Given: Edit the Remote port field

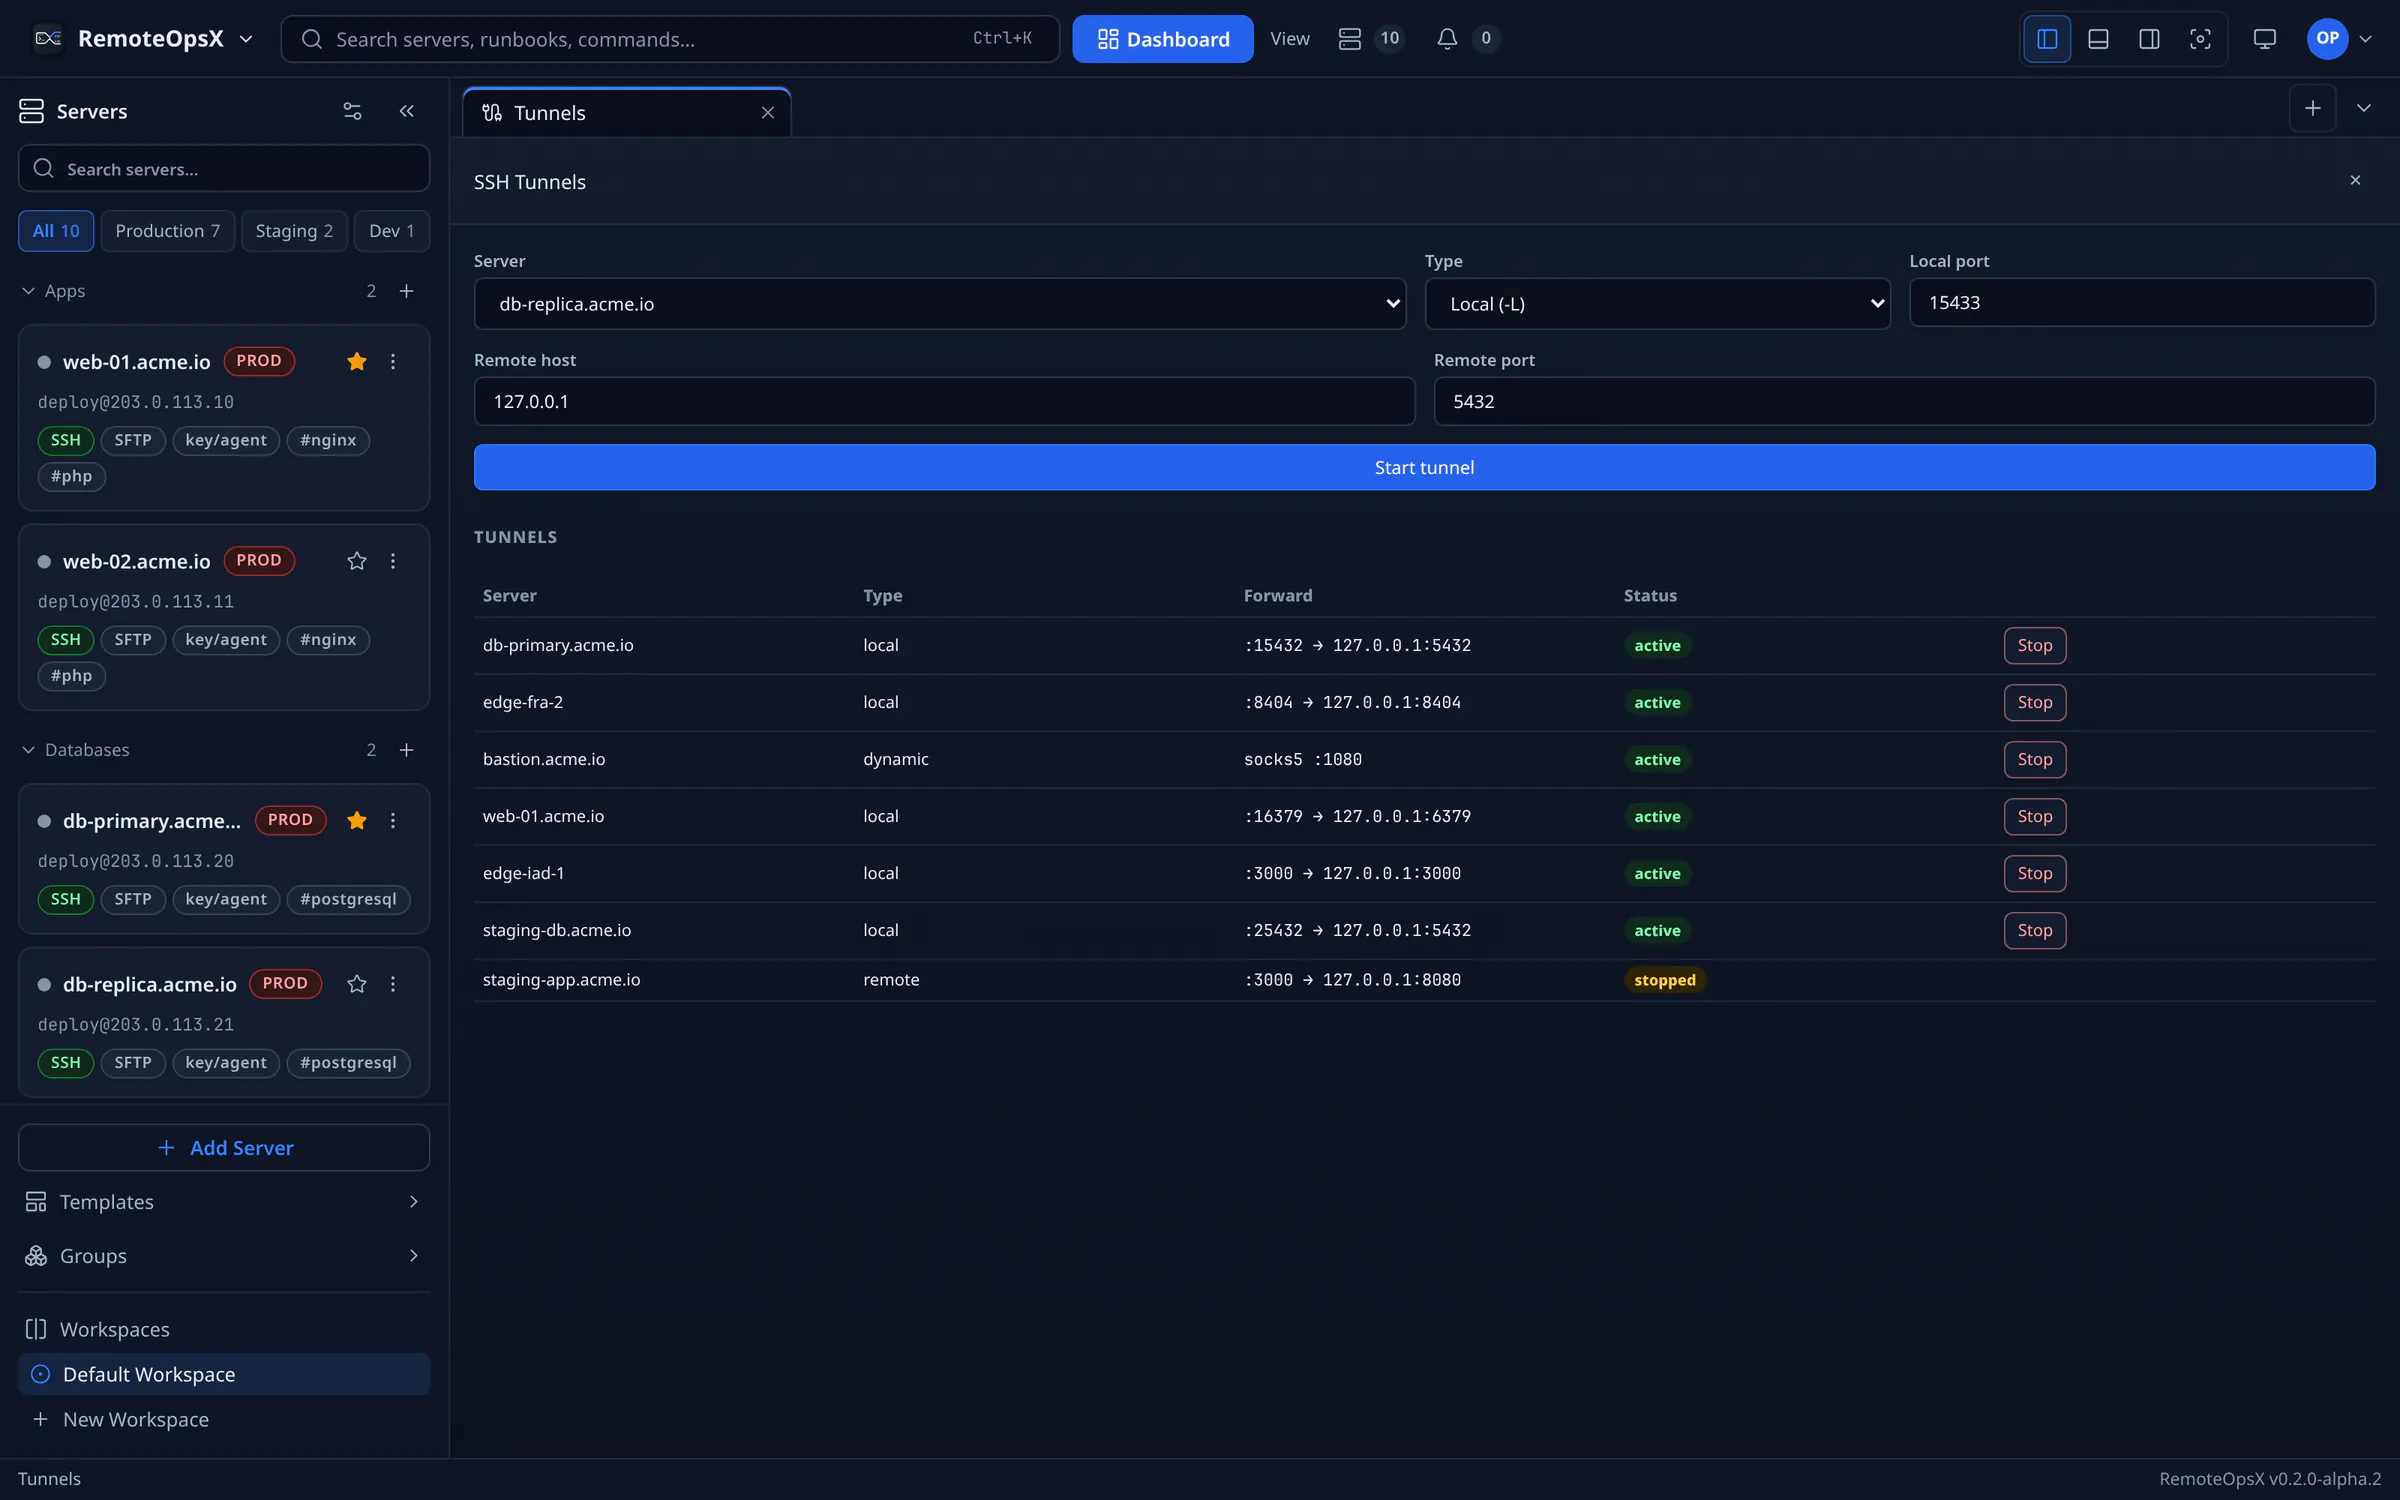Looking at the screenshot, I should [1904, 402].
